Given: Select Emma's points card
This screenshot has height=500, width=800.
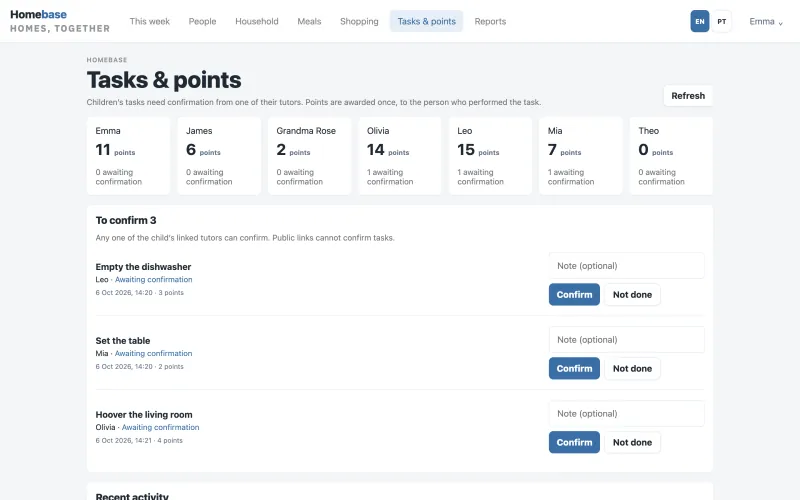Looking at the screenshot, I should (128, 156).
